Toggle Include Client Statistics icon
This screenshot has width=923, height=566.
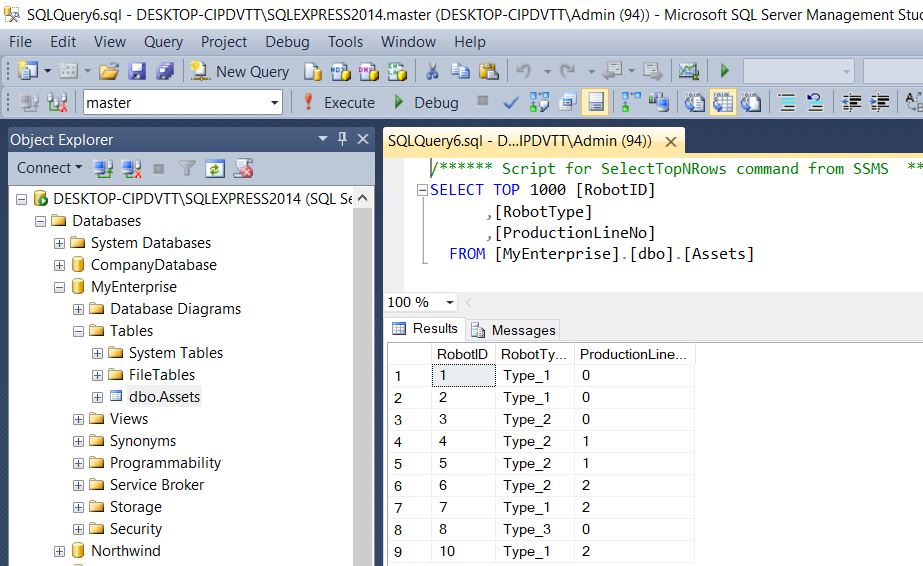click(659, 102)
